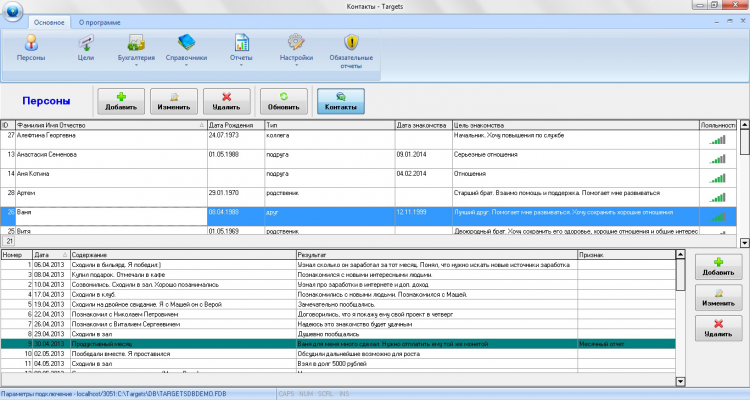Click the Признак column header
750x400 pixels.
point(626,255)
